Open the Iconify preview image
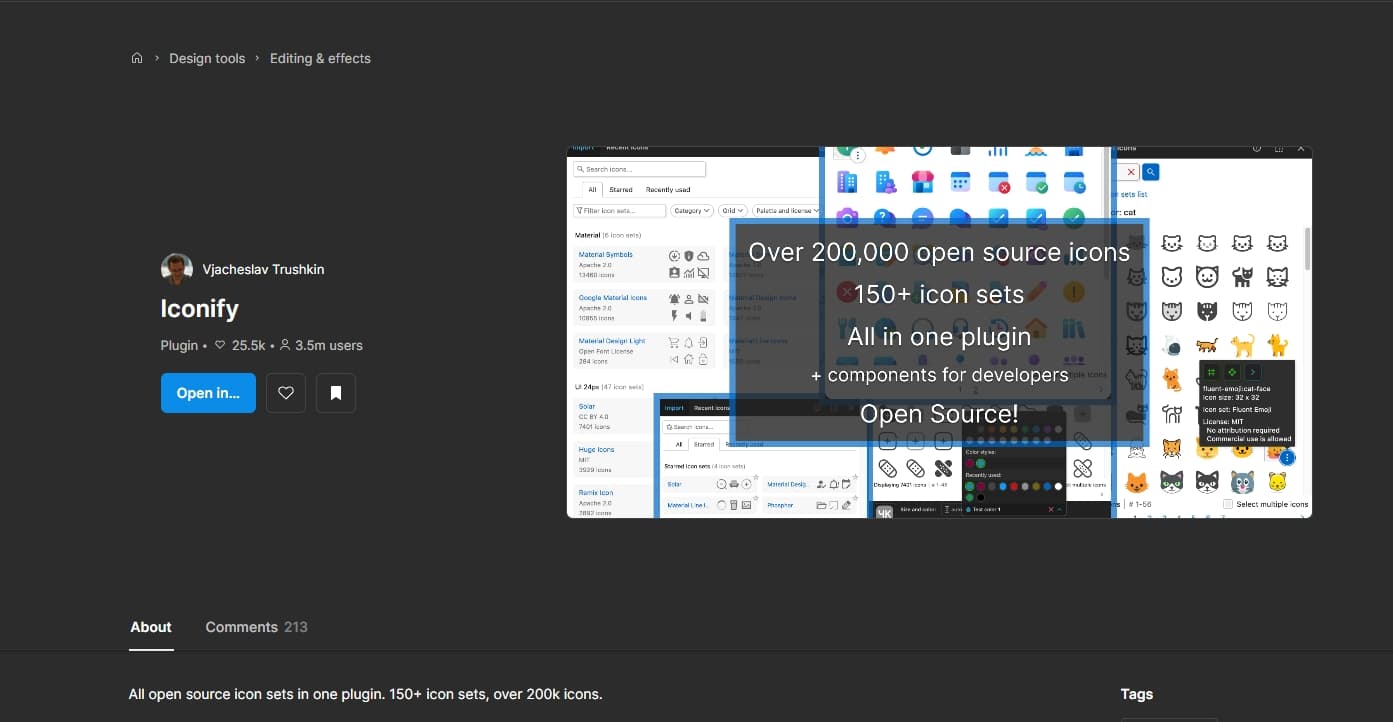 click(939, 332)
